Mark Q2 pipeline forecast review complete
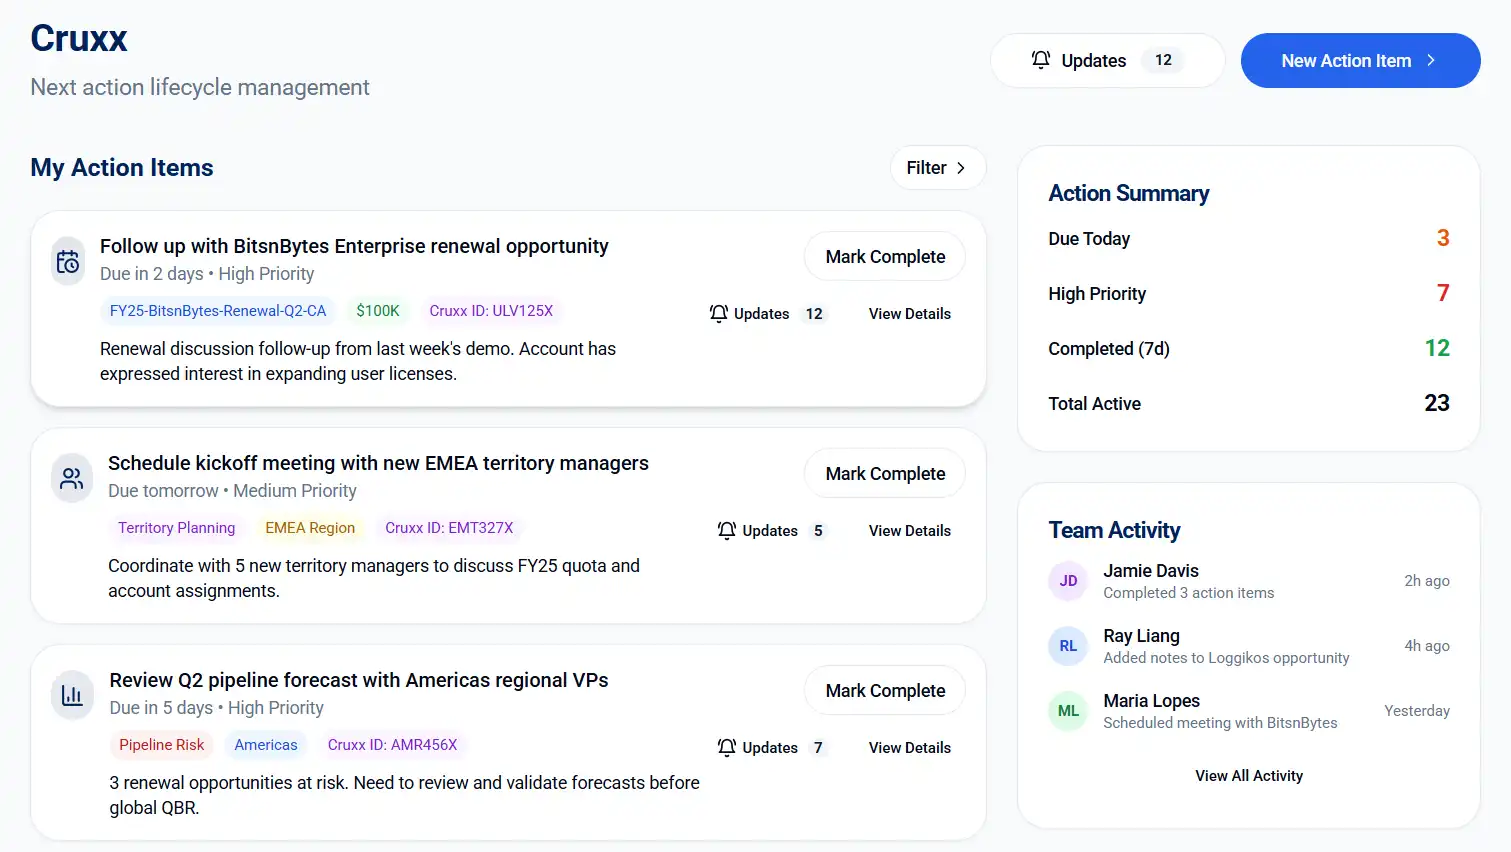Screen dimensions: 1511x852 click(x=884, y=691)
